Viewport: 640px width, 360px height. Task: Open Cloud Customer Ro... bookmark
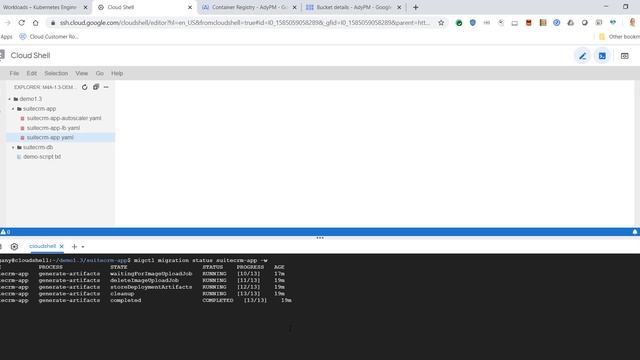tap(49, 37)
